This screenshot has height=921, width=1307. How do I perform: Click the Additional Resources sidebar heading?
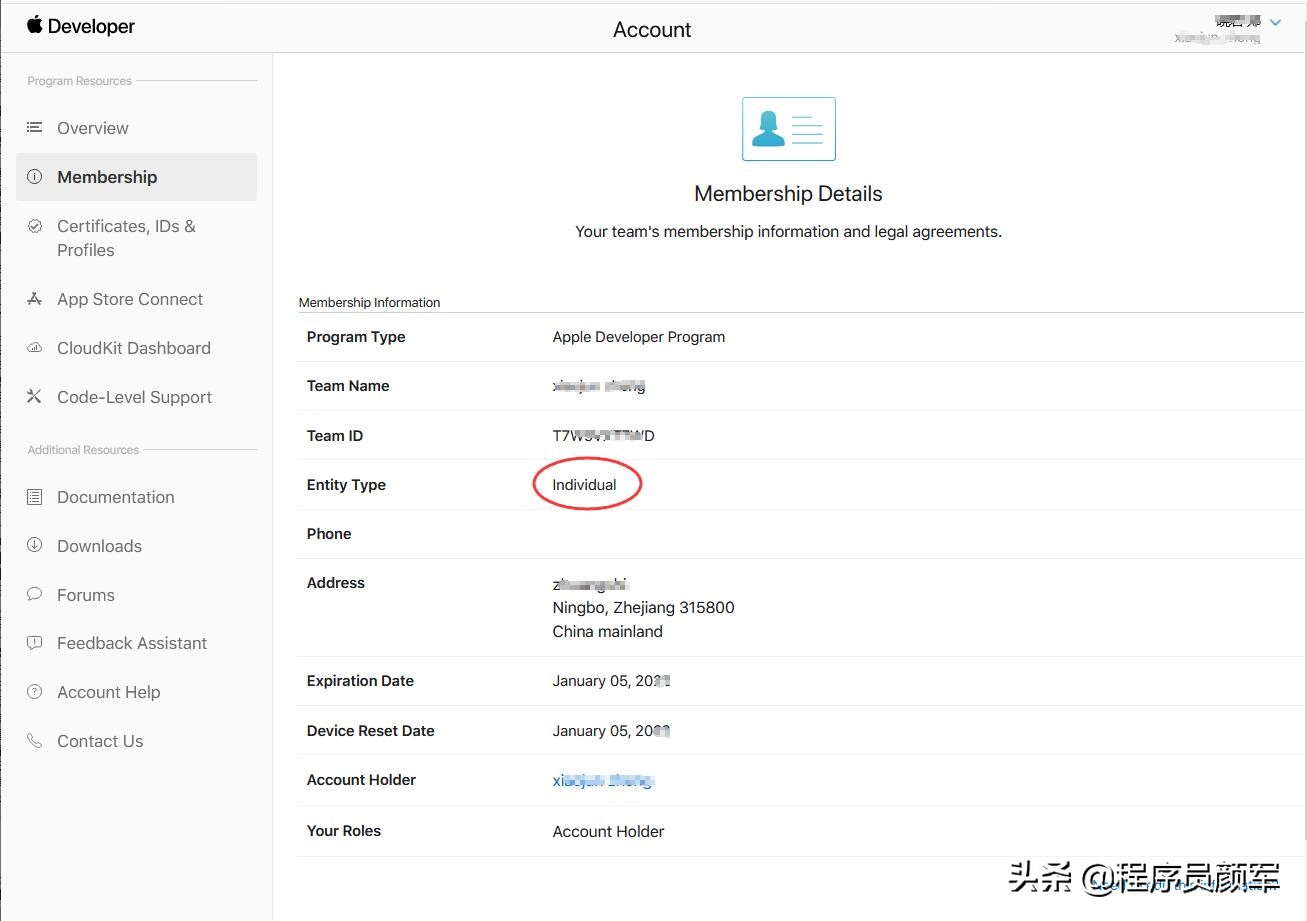83,450
